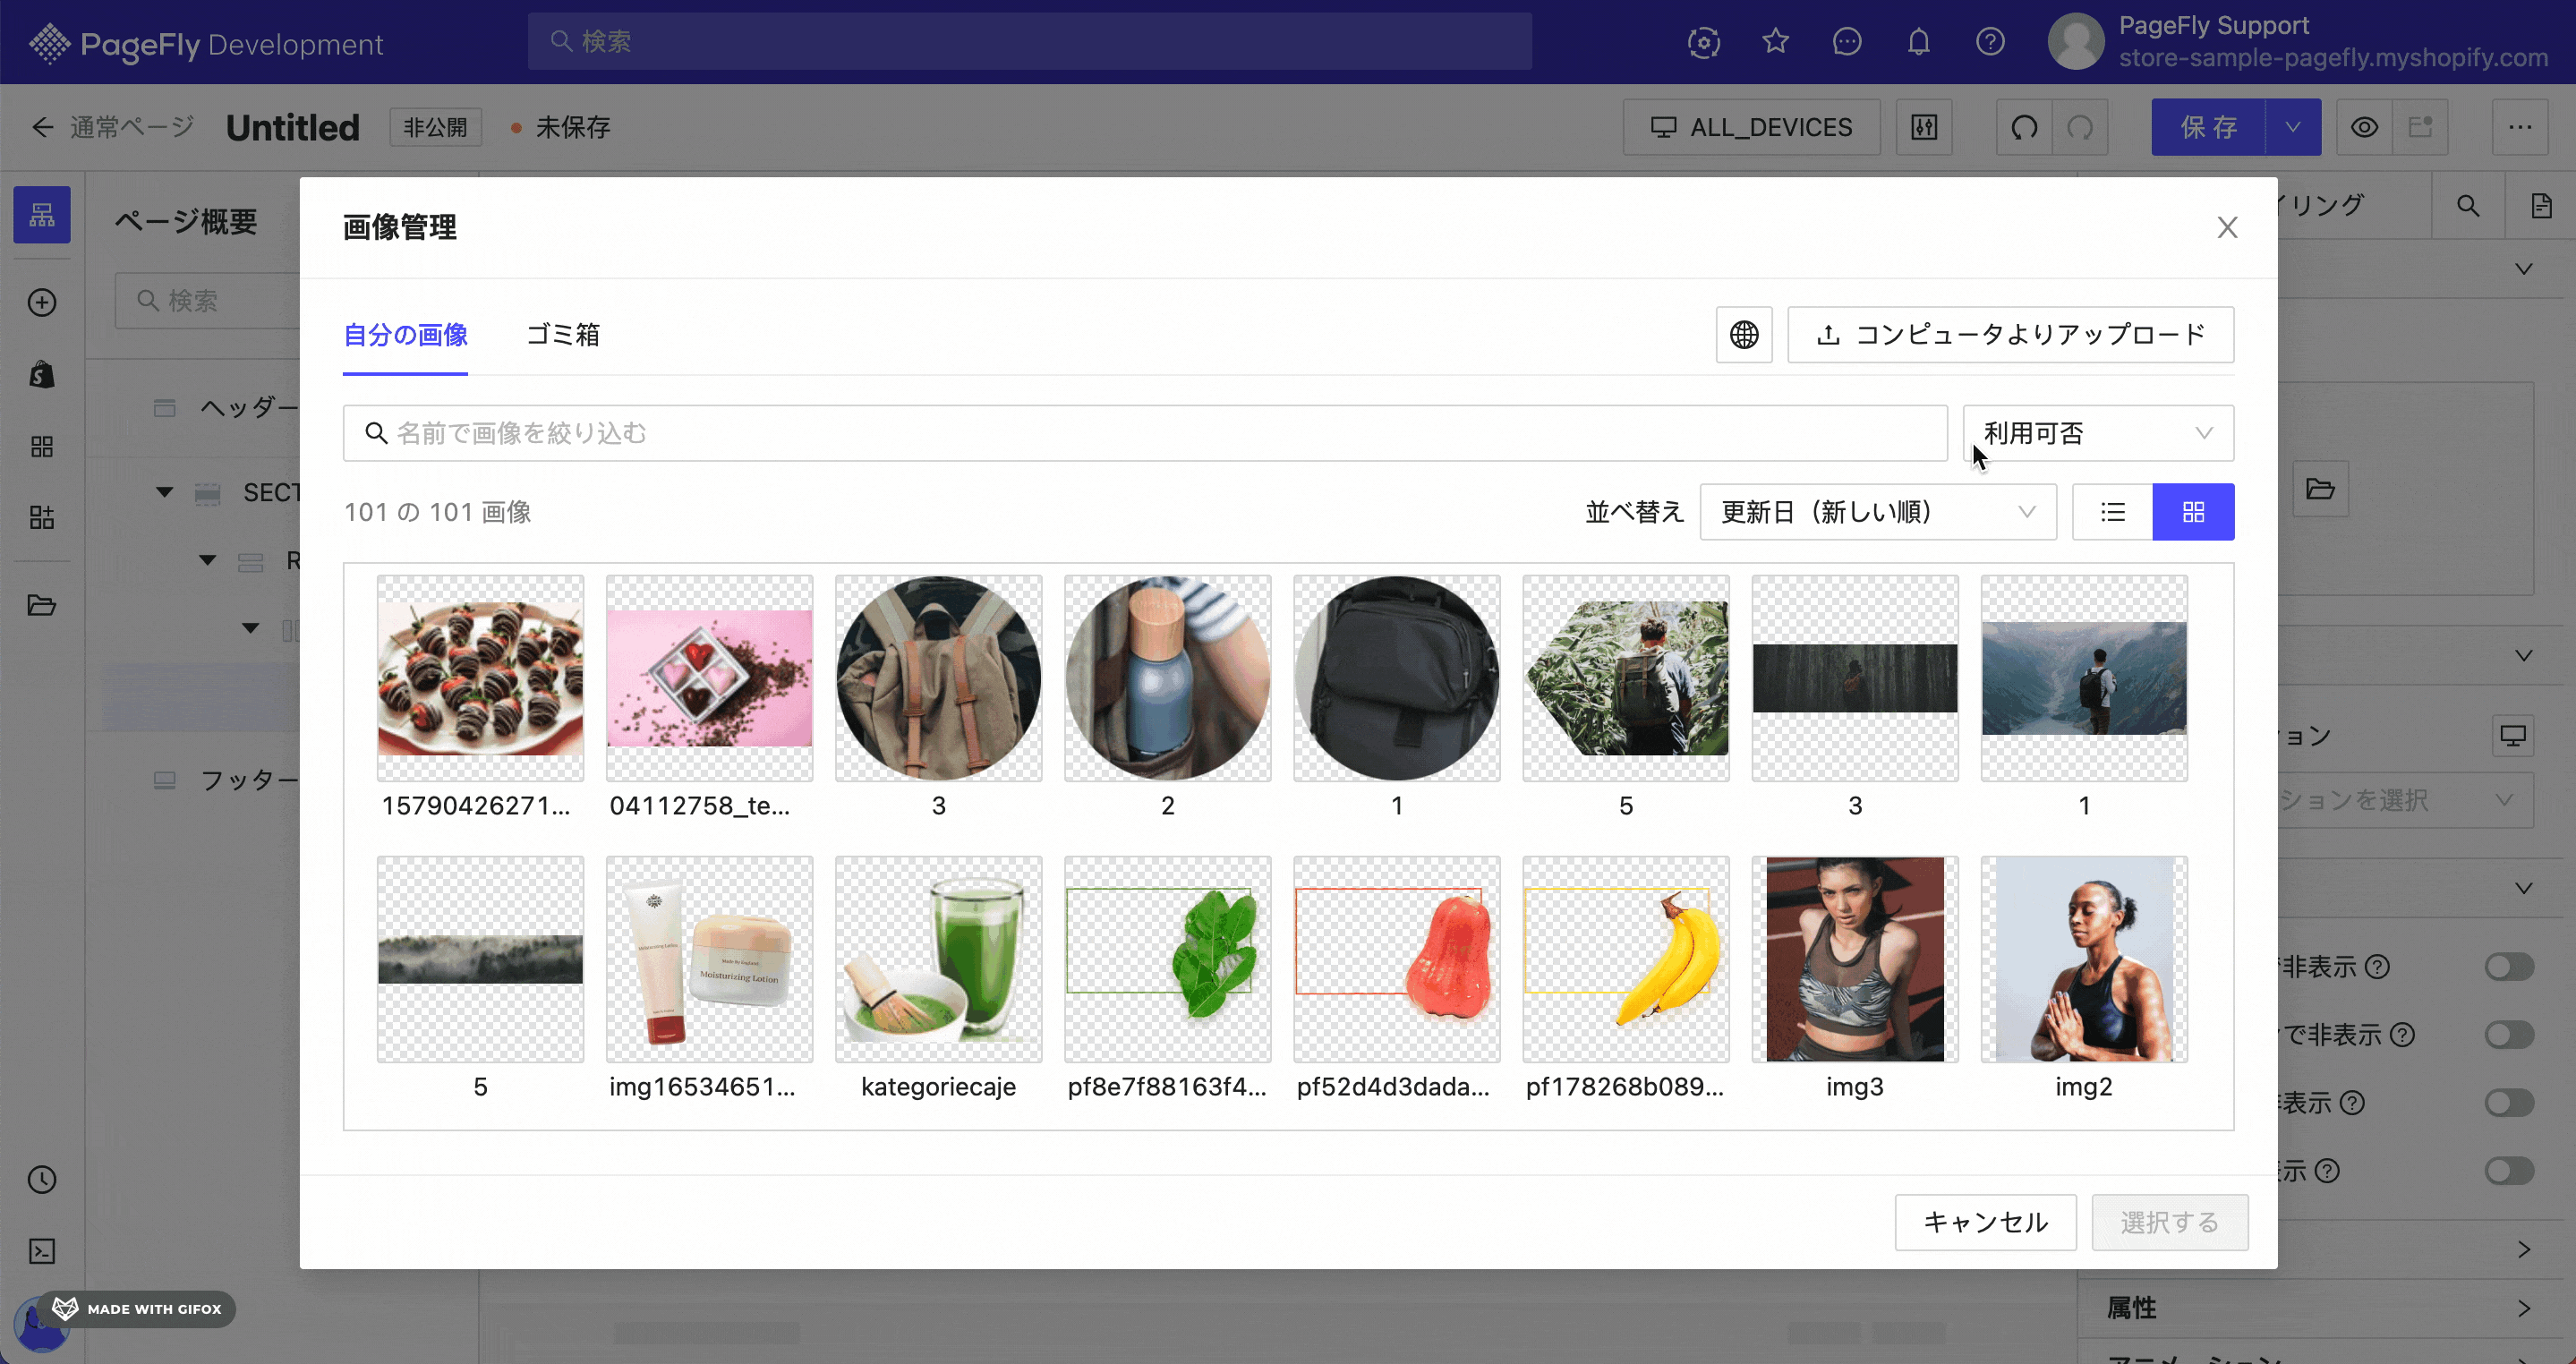The width and height of the screenshot is (2576, 1364).
Task: Click the chat bubble icon in header
Action: 1847,41
